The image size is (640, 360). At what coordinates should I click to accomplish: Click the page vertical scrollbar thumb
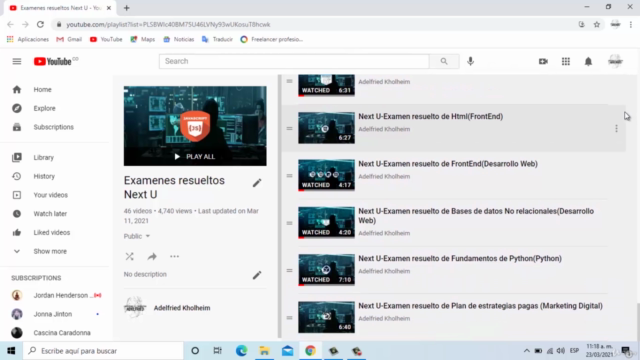[x=637, y=322]
